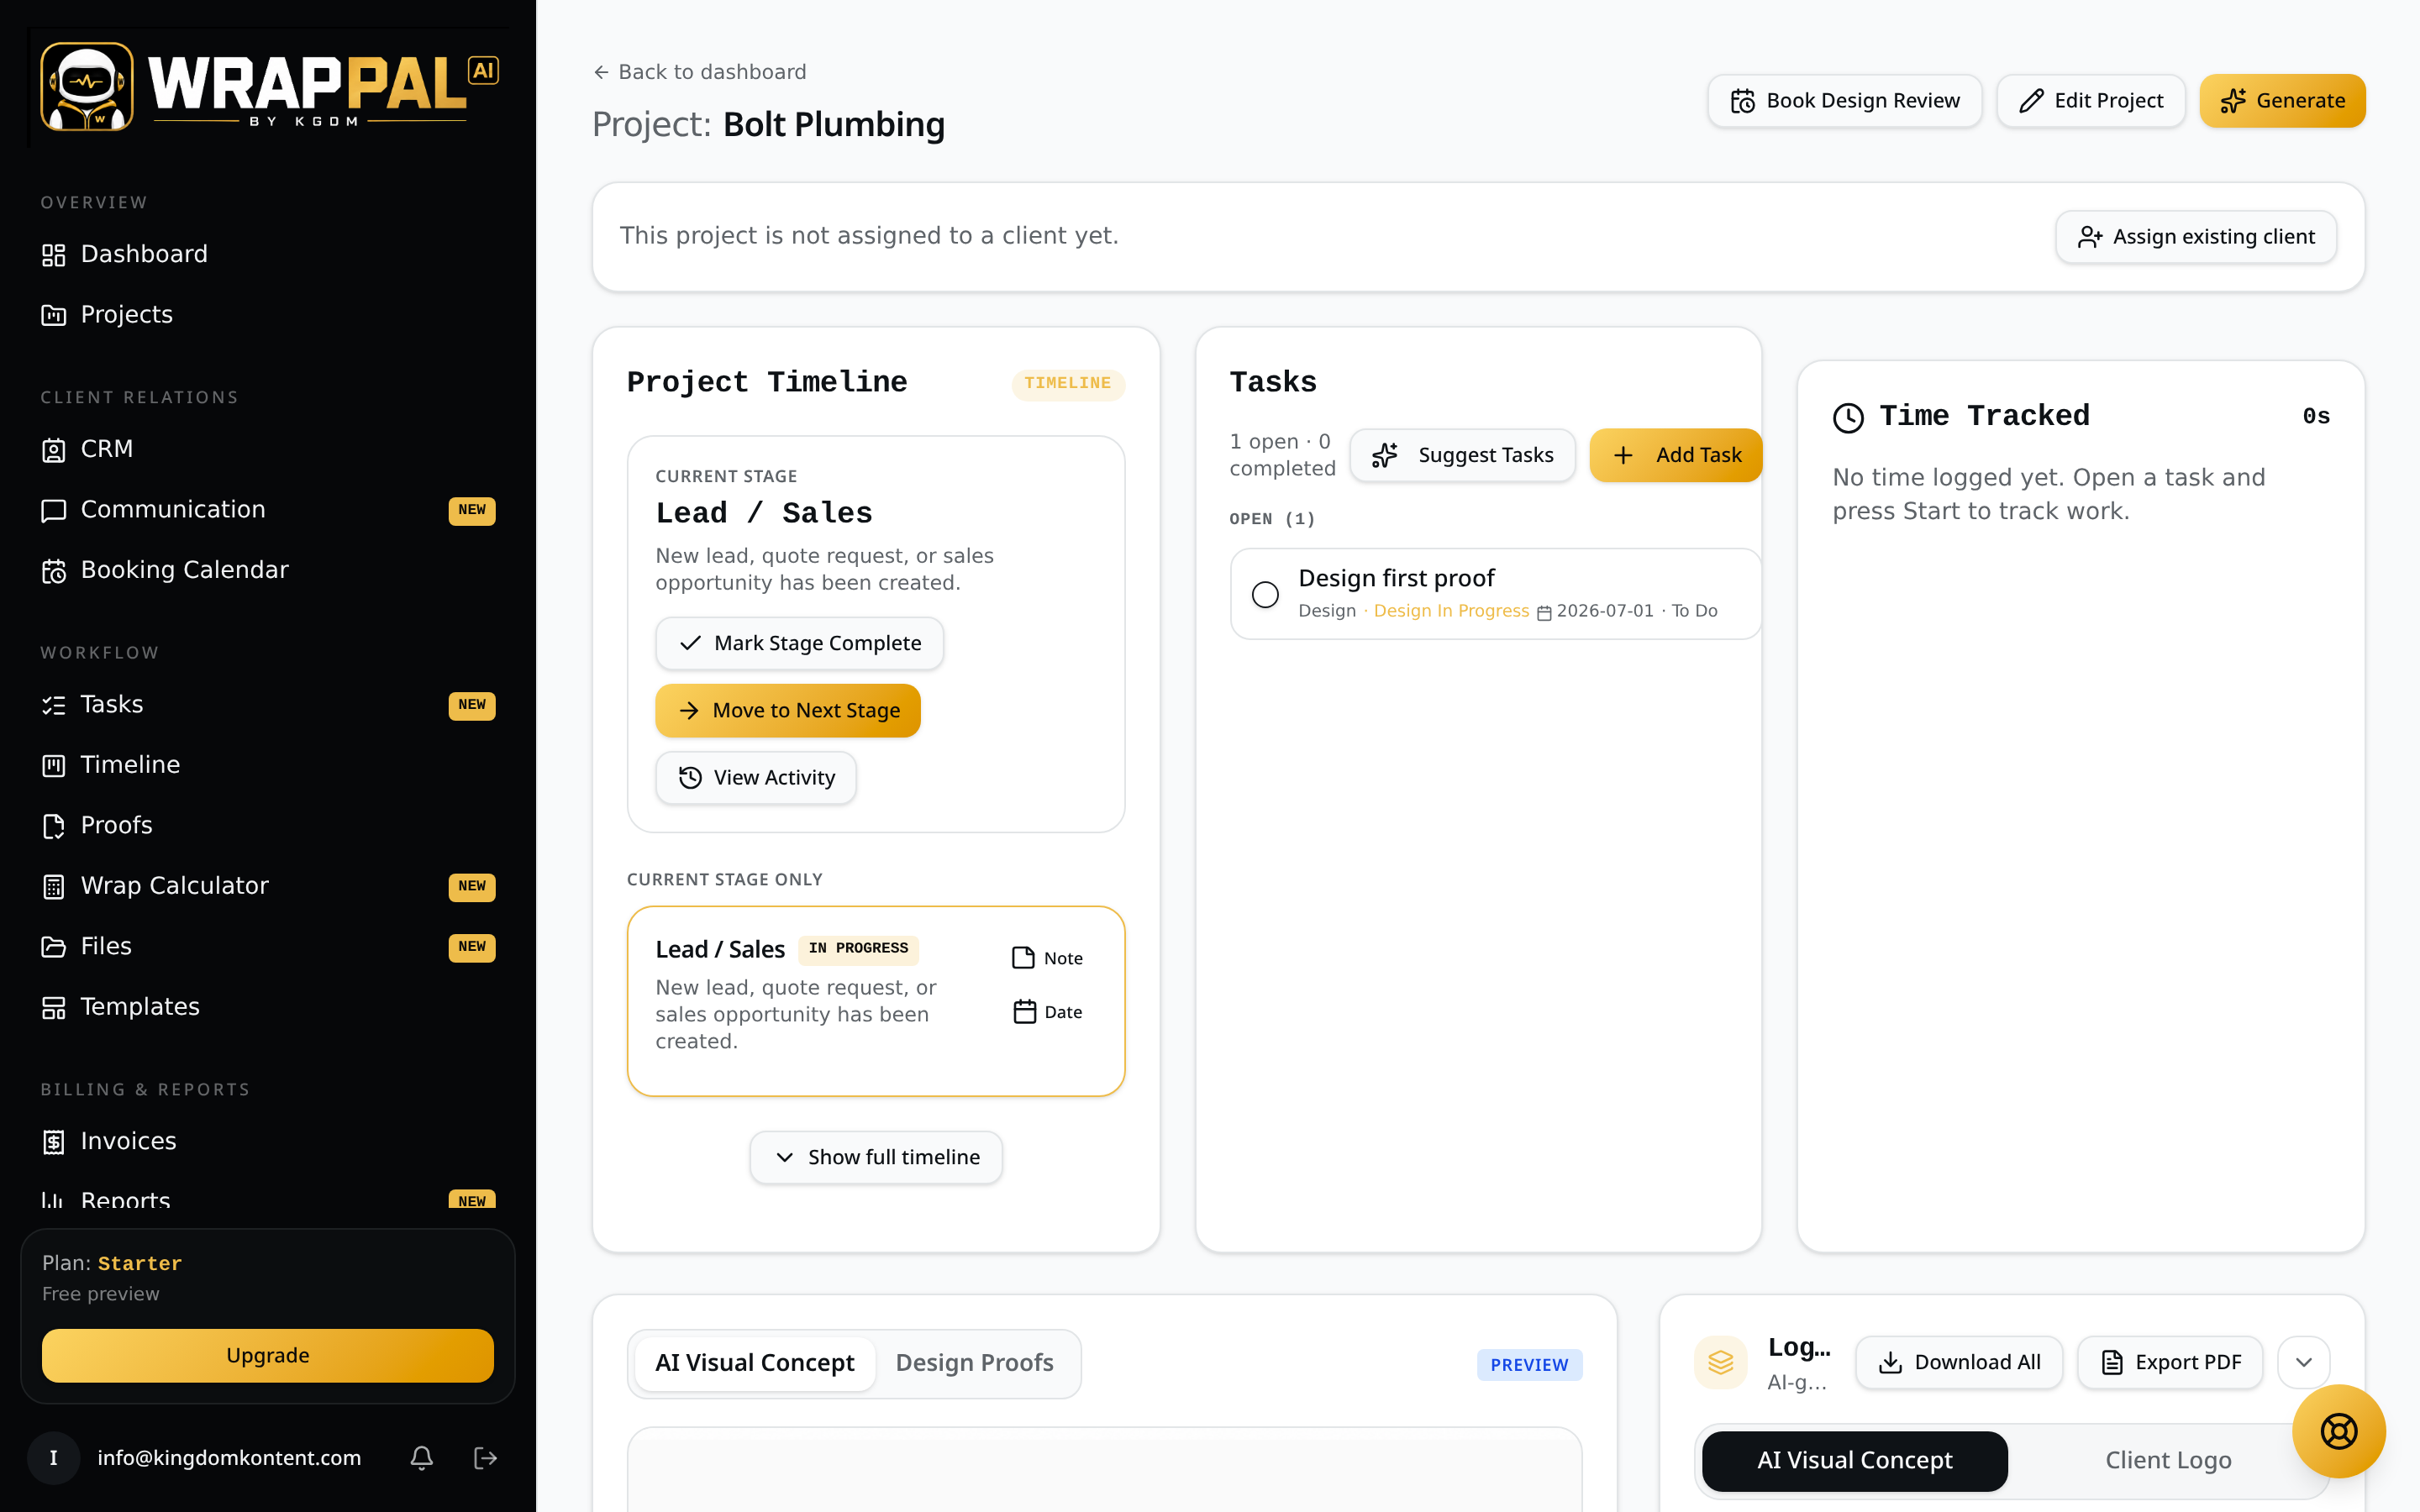
Task: Open the CRM section
Action: pos(268,449)
